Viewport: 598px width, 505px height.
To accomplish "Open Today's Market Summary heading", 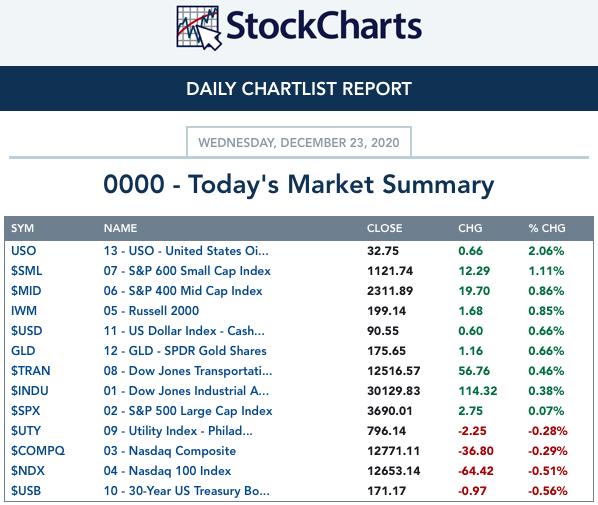I will click(299, 185).
